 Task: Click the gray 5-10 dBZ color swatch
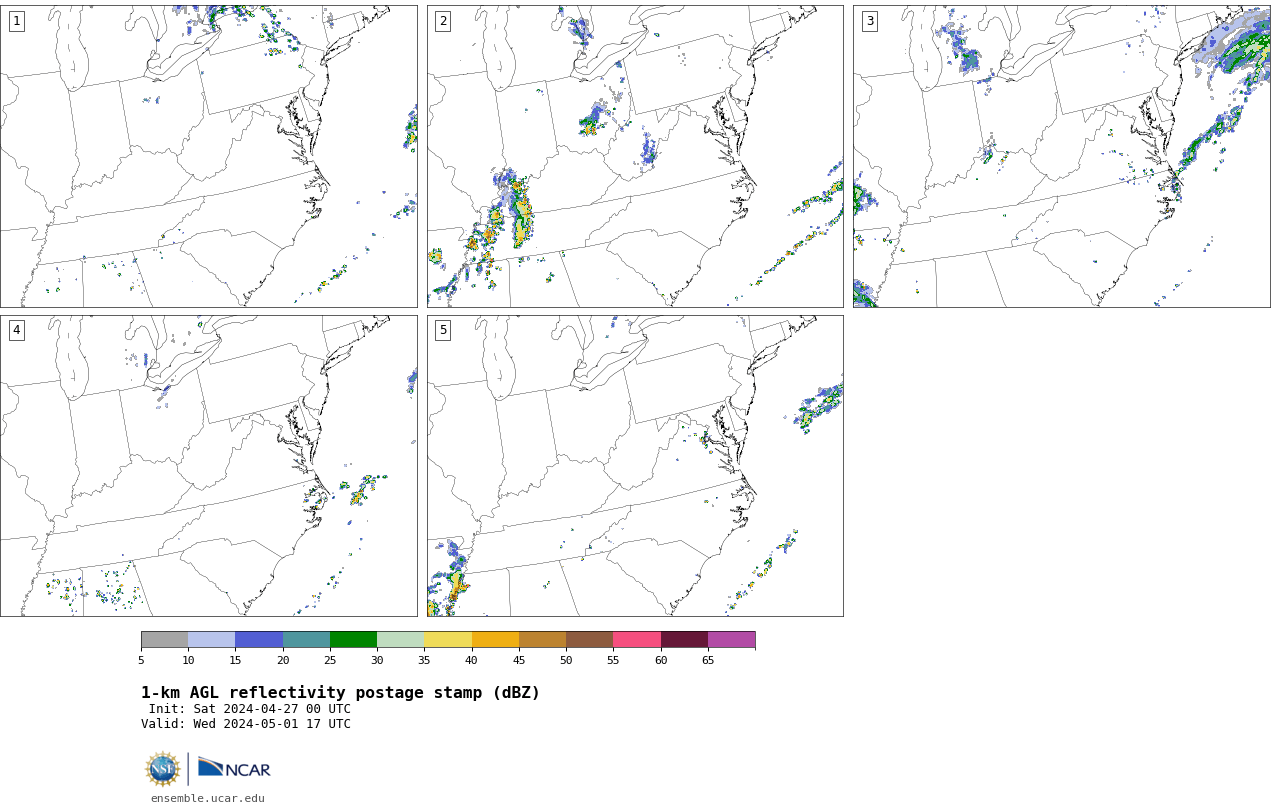[164, 640]
